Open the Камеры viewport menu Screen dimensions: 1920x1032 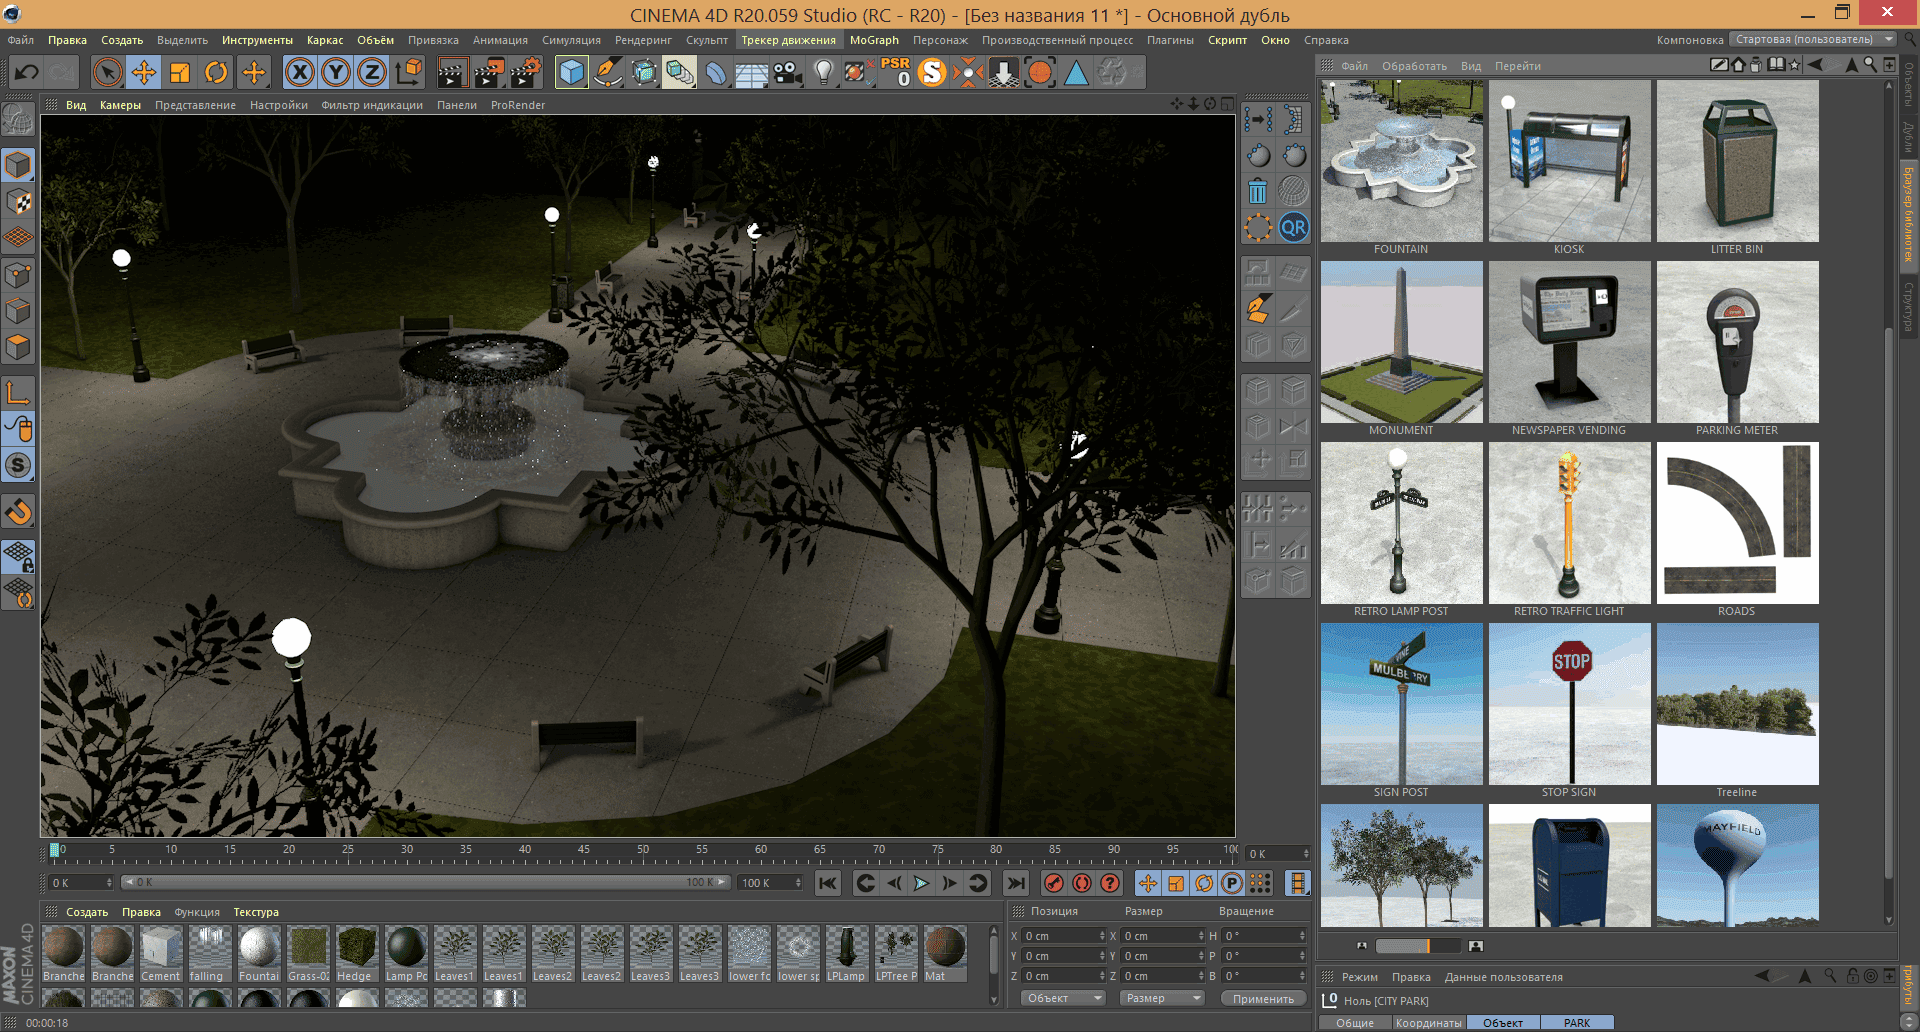coord(120,105)
